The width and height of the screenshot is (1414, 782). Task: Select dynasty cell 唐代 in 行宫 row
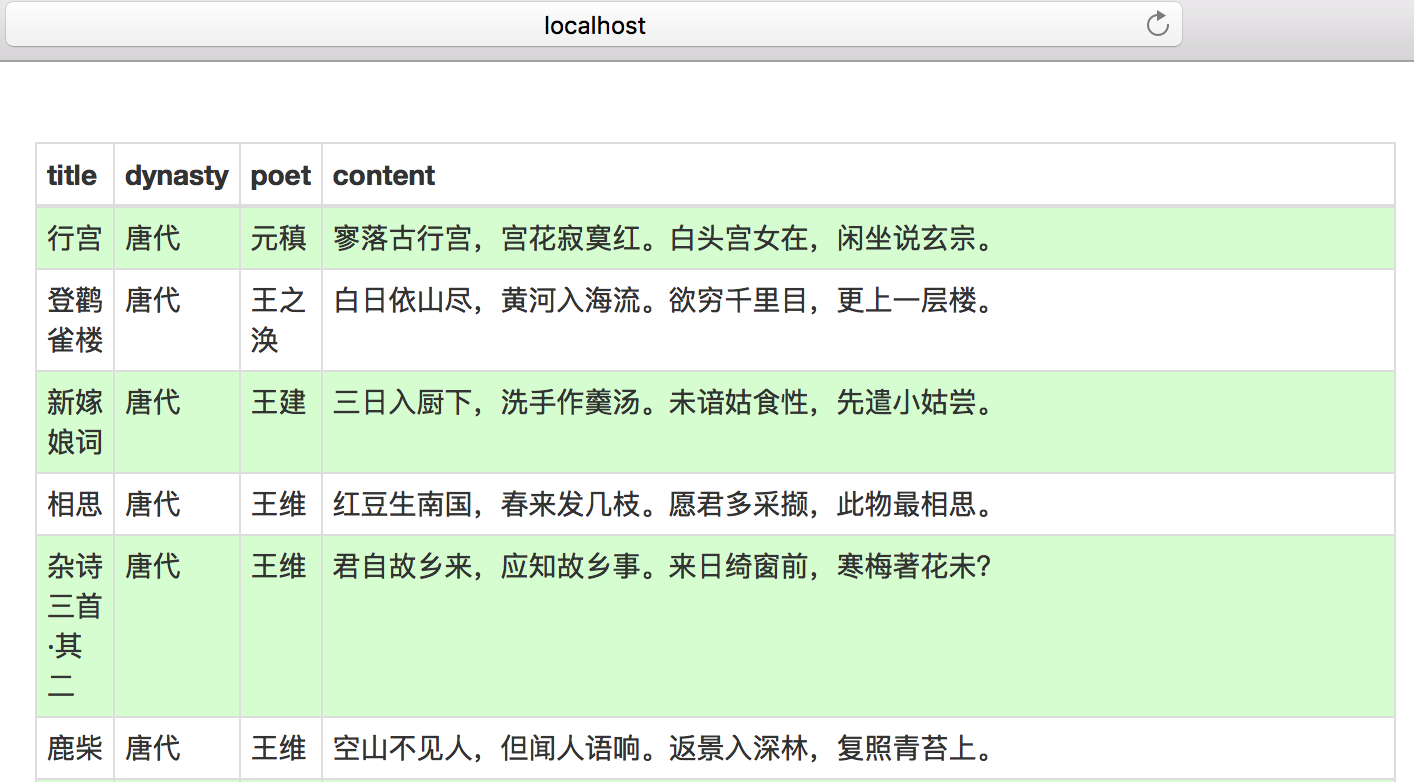coord(177,238)
